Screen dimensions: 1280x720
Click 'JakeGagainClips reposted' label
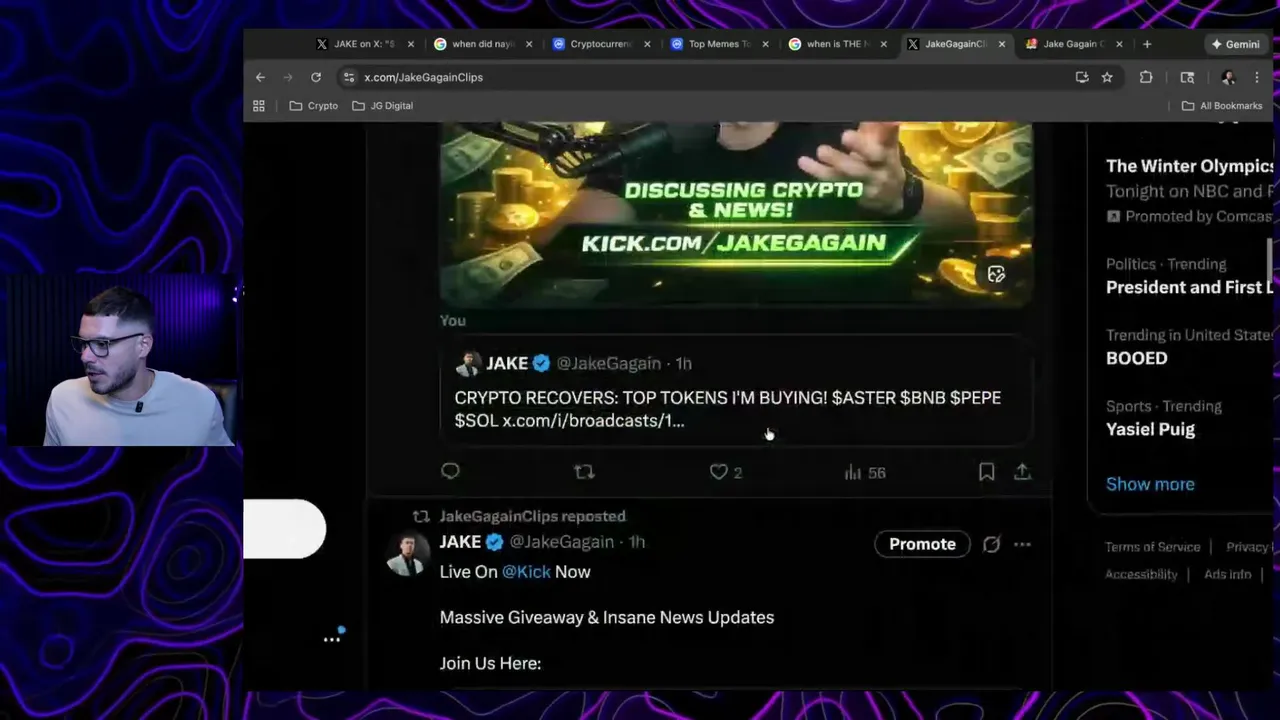click(x=532, y=516)
